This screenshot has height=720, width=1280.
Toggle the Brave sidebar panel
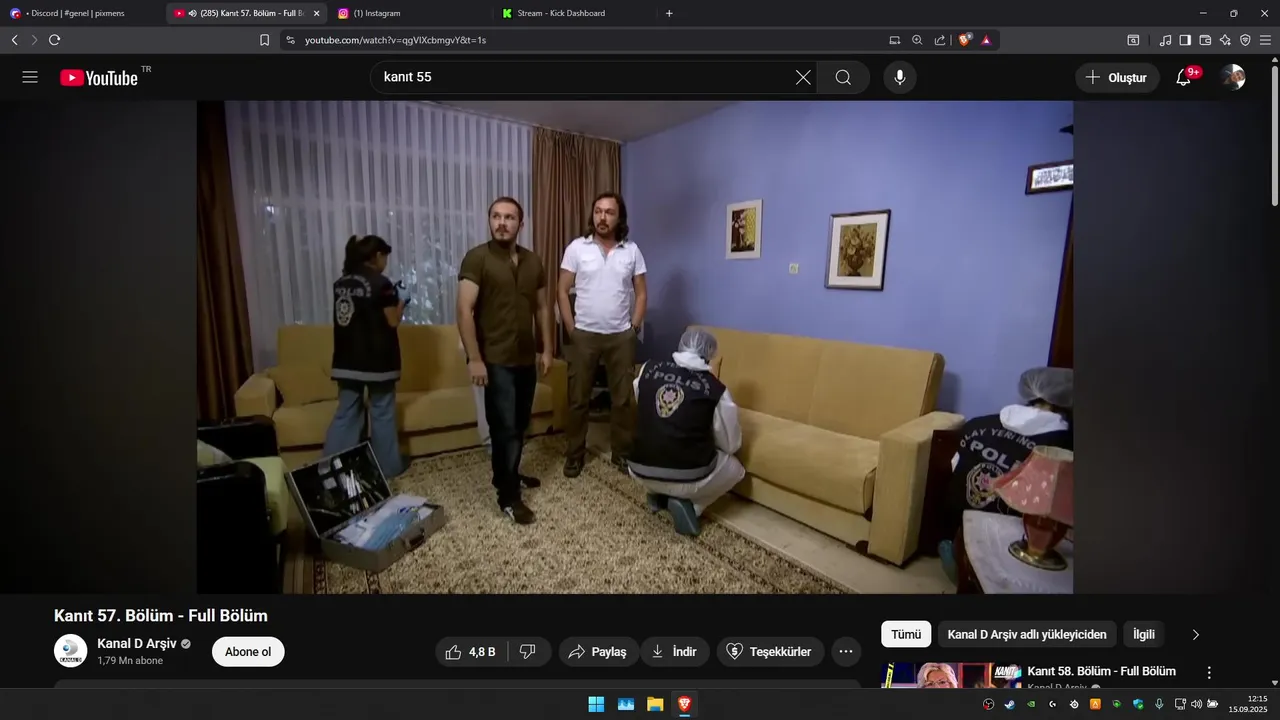coord(1185,40)
